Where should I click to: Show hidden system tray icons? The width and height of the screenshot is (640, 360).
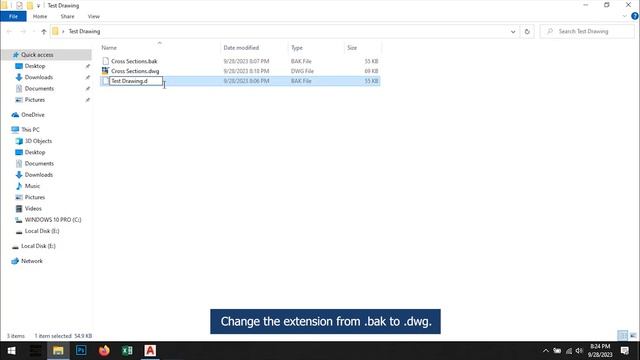pyautogui.click(x=546, y=351)
